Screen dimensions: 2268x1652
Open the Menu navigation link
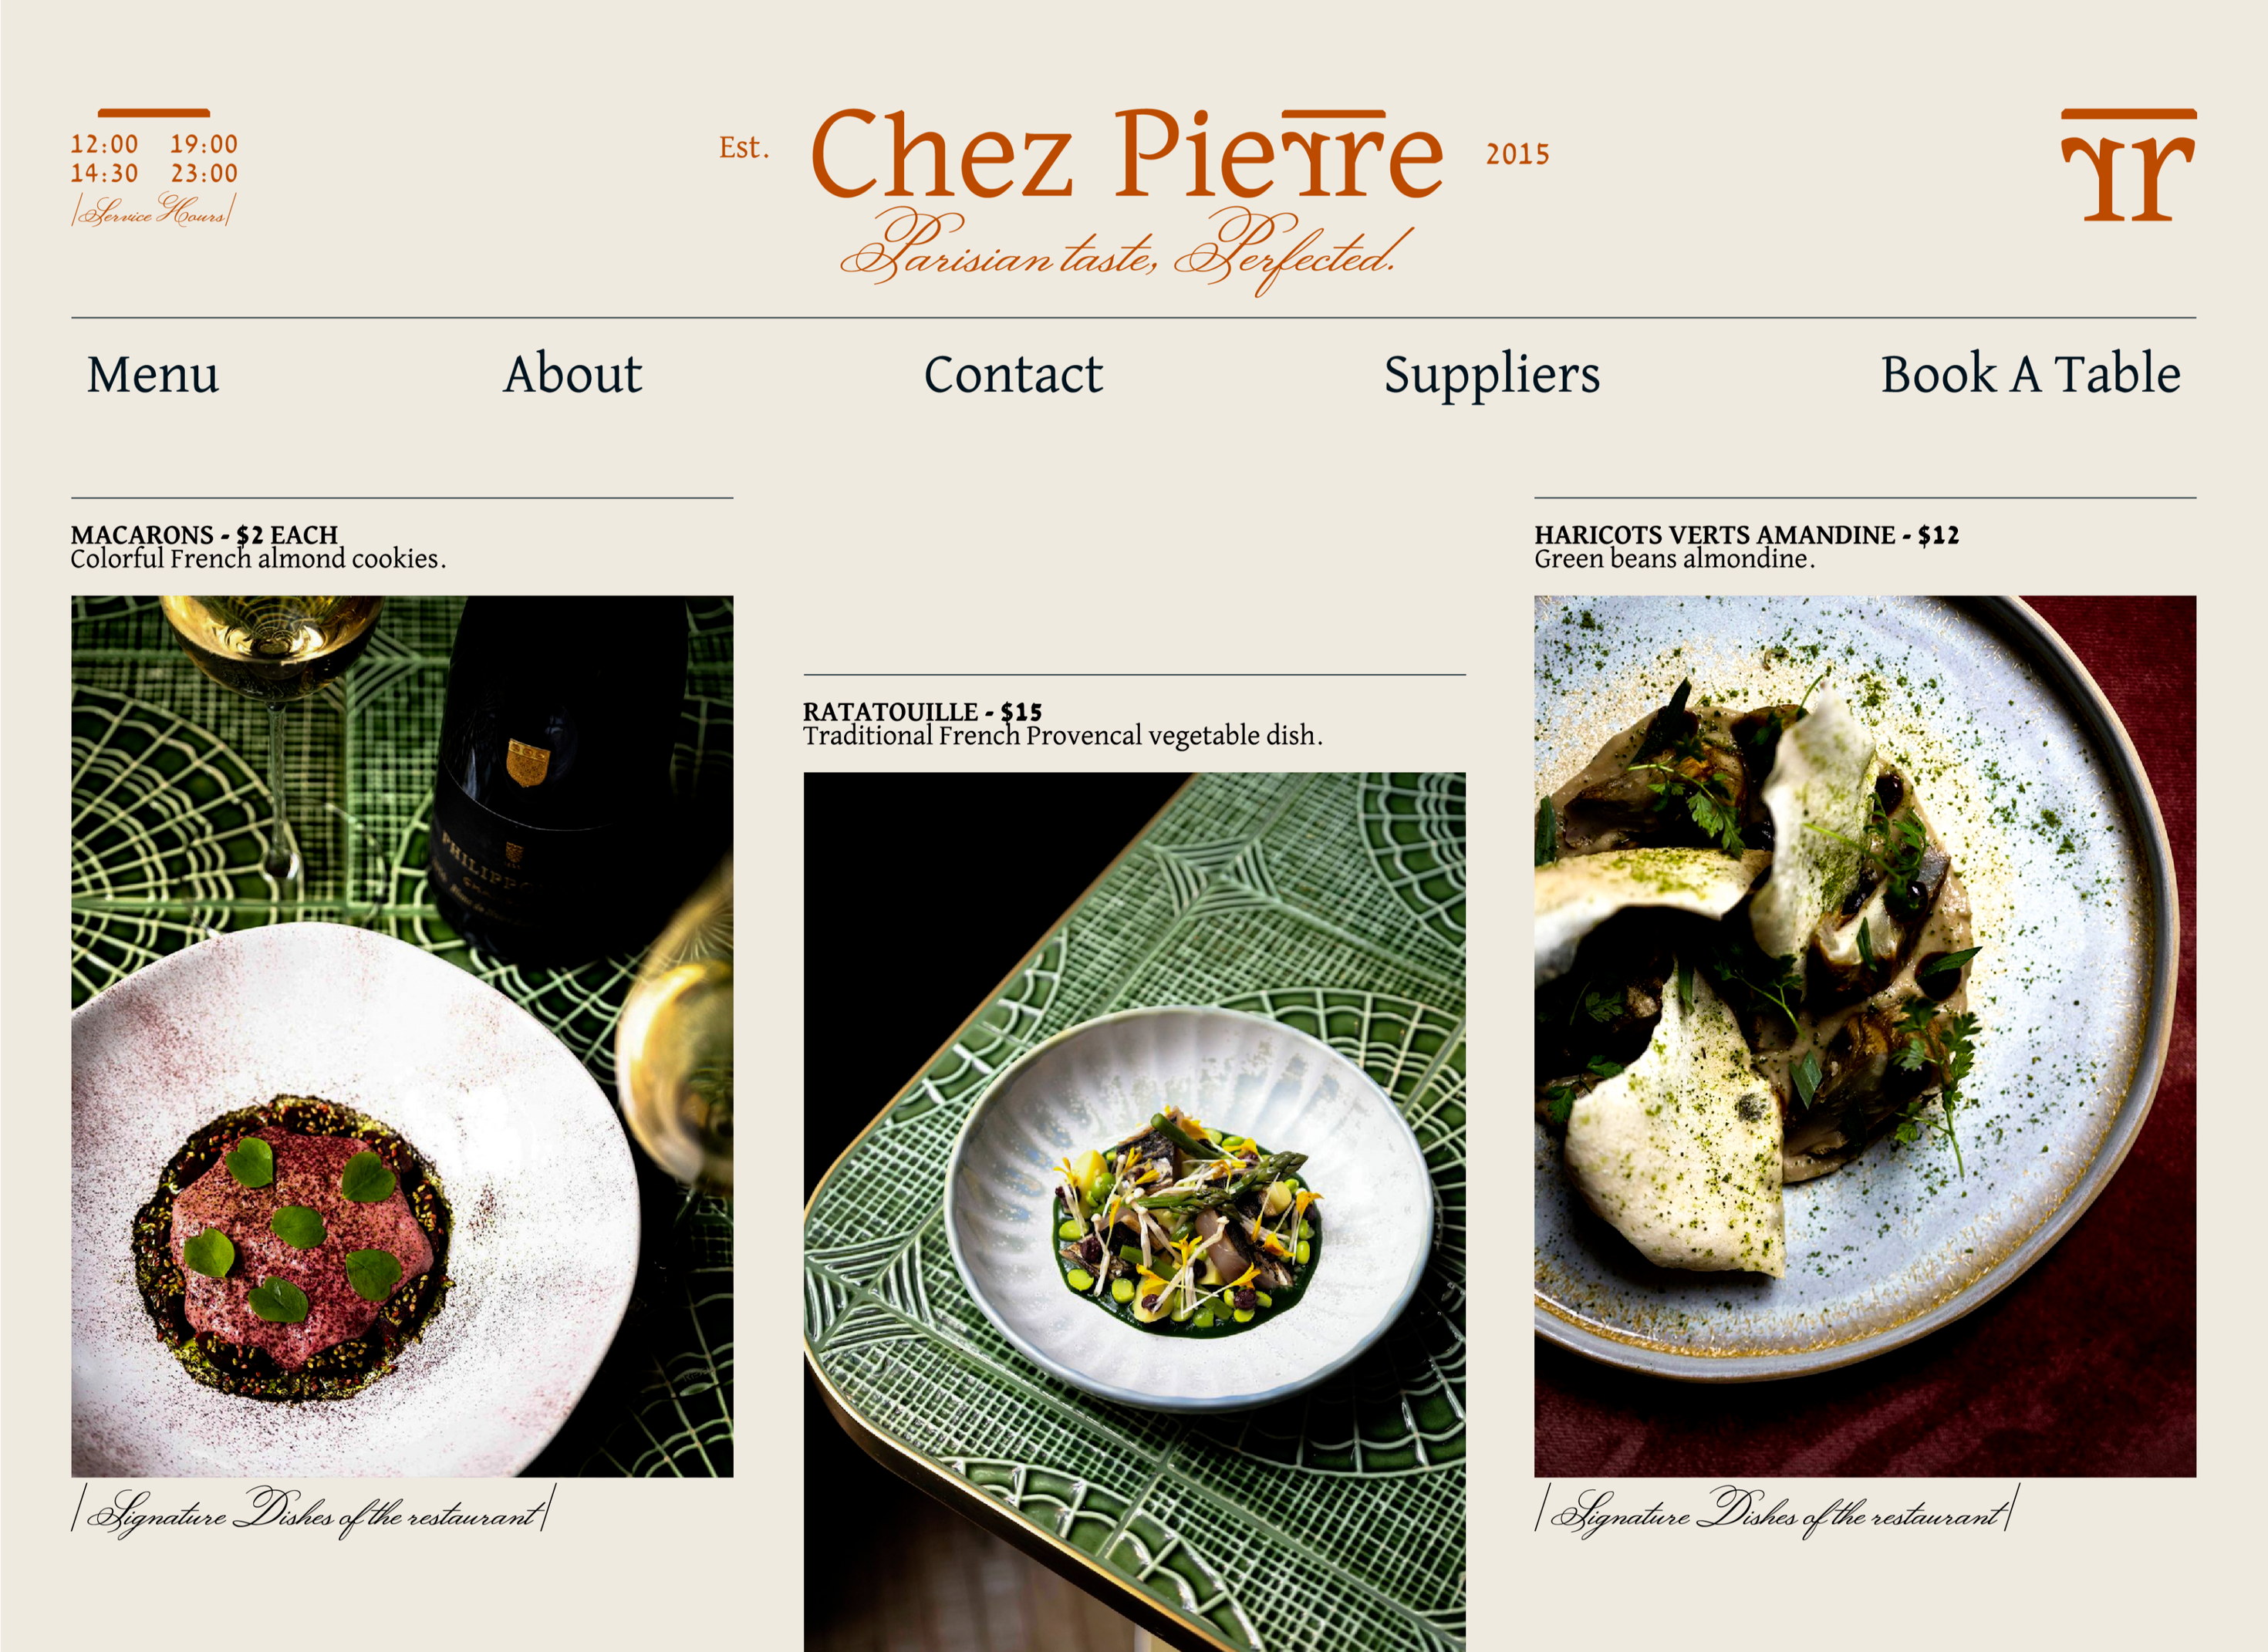(x=152, y=375)
